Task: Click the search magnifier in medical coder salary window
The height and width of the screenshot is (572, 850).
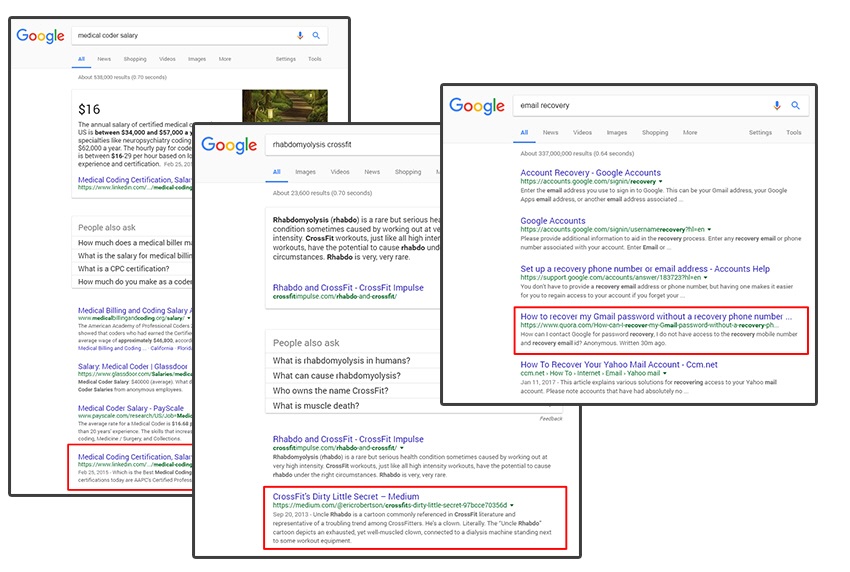Action: 316,35
